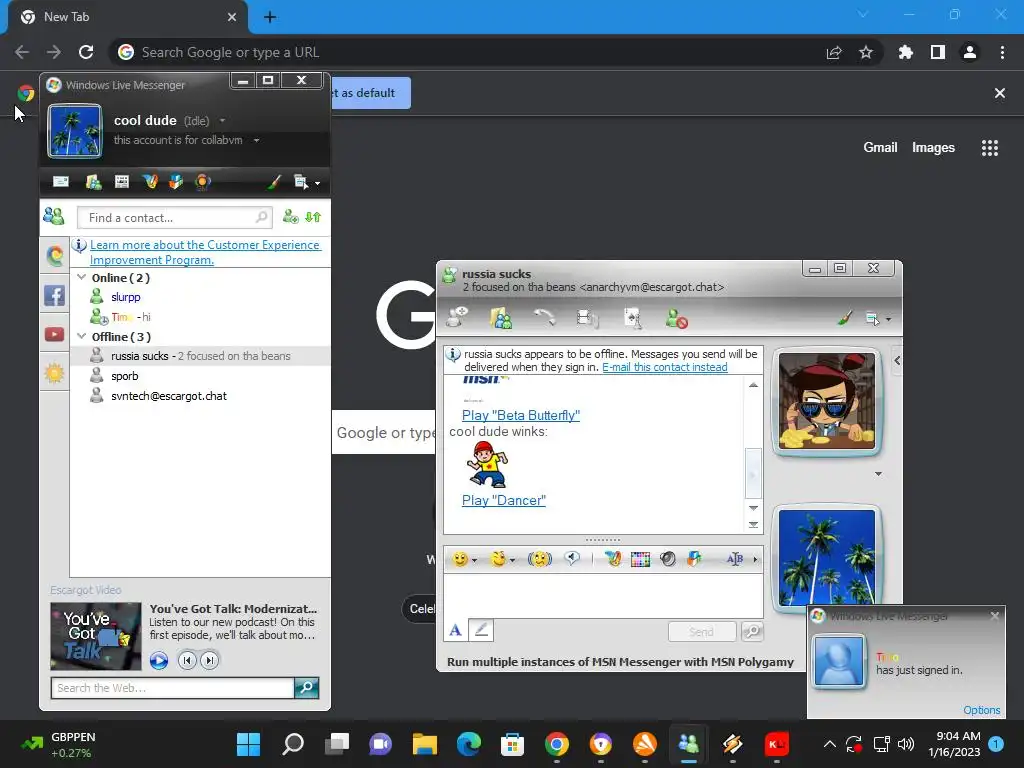This screenshot has height=768, width=1024.
Task: Select offline contact sporb
Action: tap(125, 376)
